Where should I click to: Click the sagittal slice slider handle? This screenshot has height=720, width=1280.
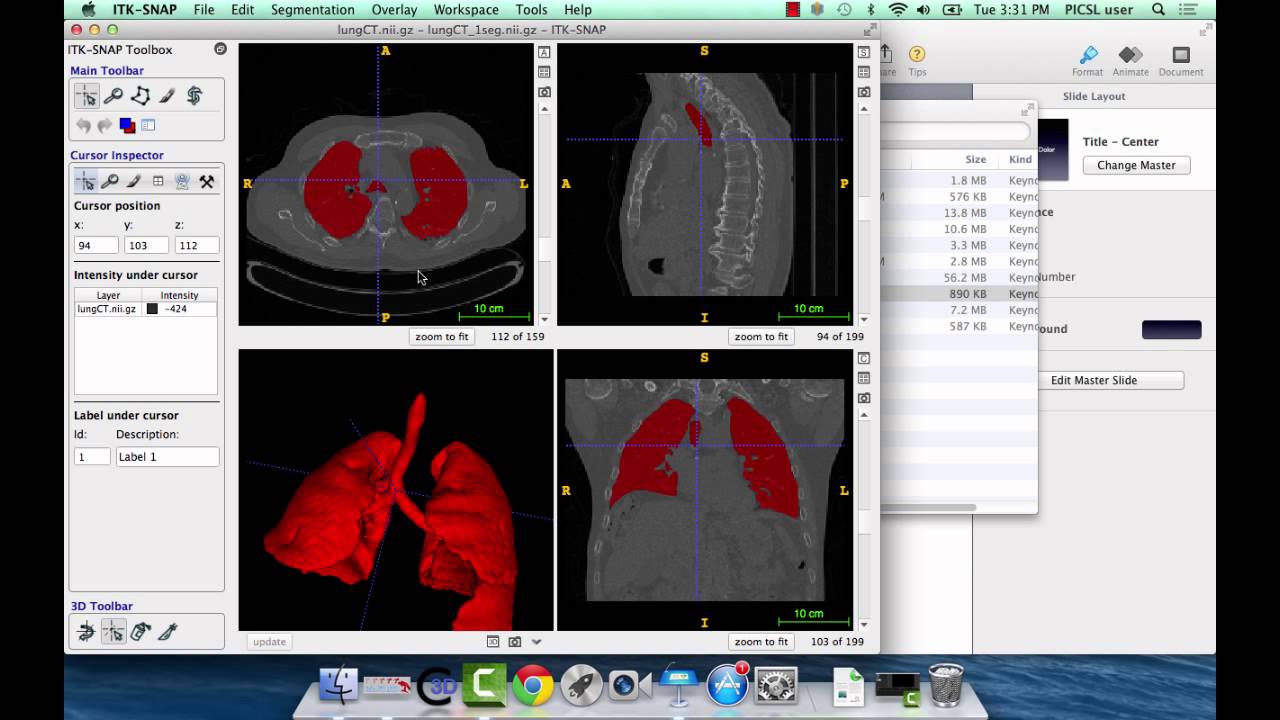864,208
